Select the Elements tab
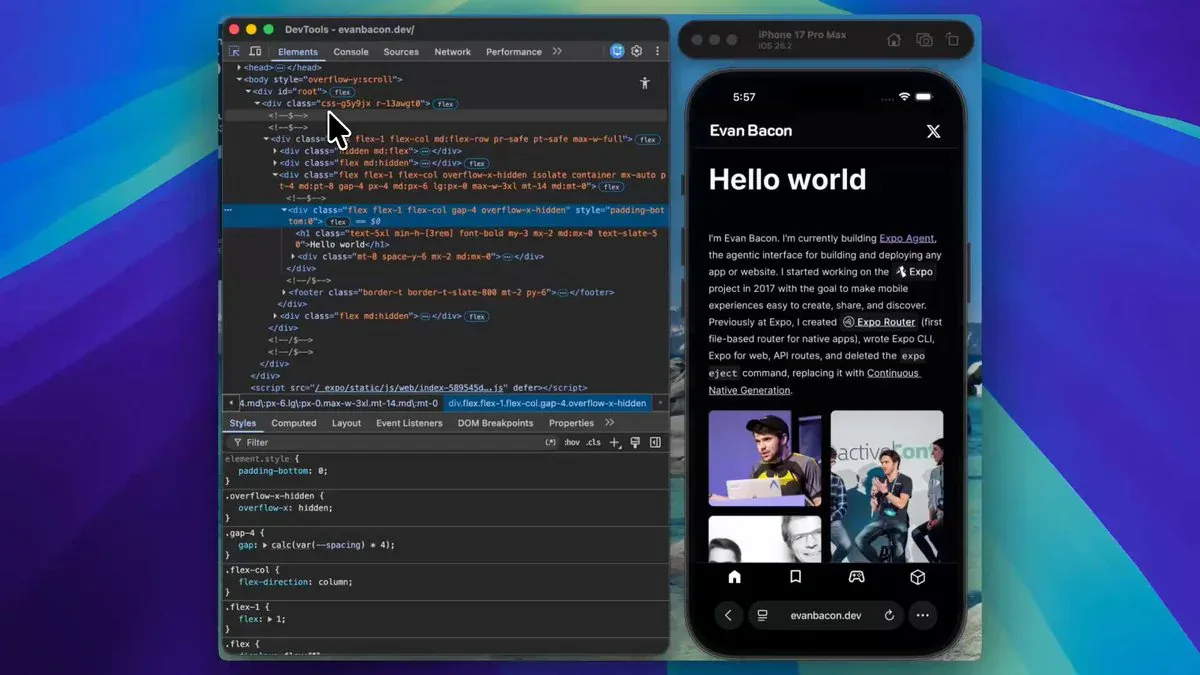This screenshot has width=1200, height=675. (x=298, y=52)
